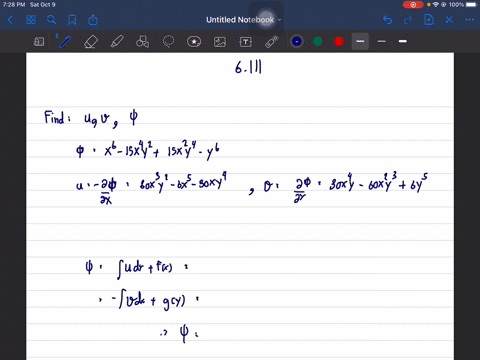Redo the last undone action
This screenshot has width=480, height=360.
[408, 20]
